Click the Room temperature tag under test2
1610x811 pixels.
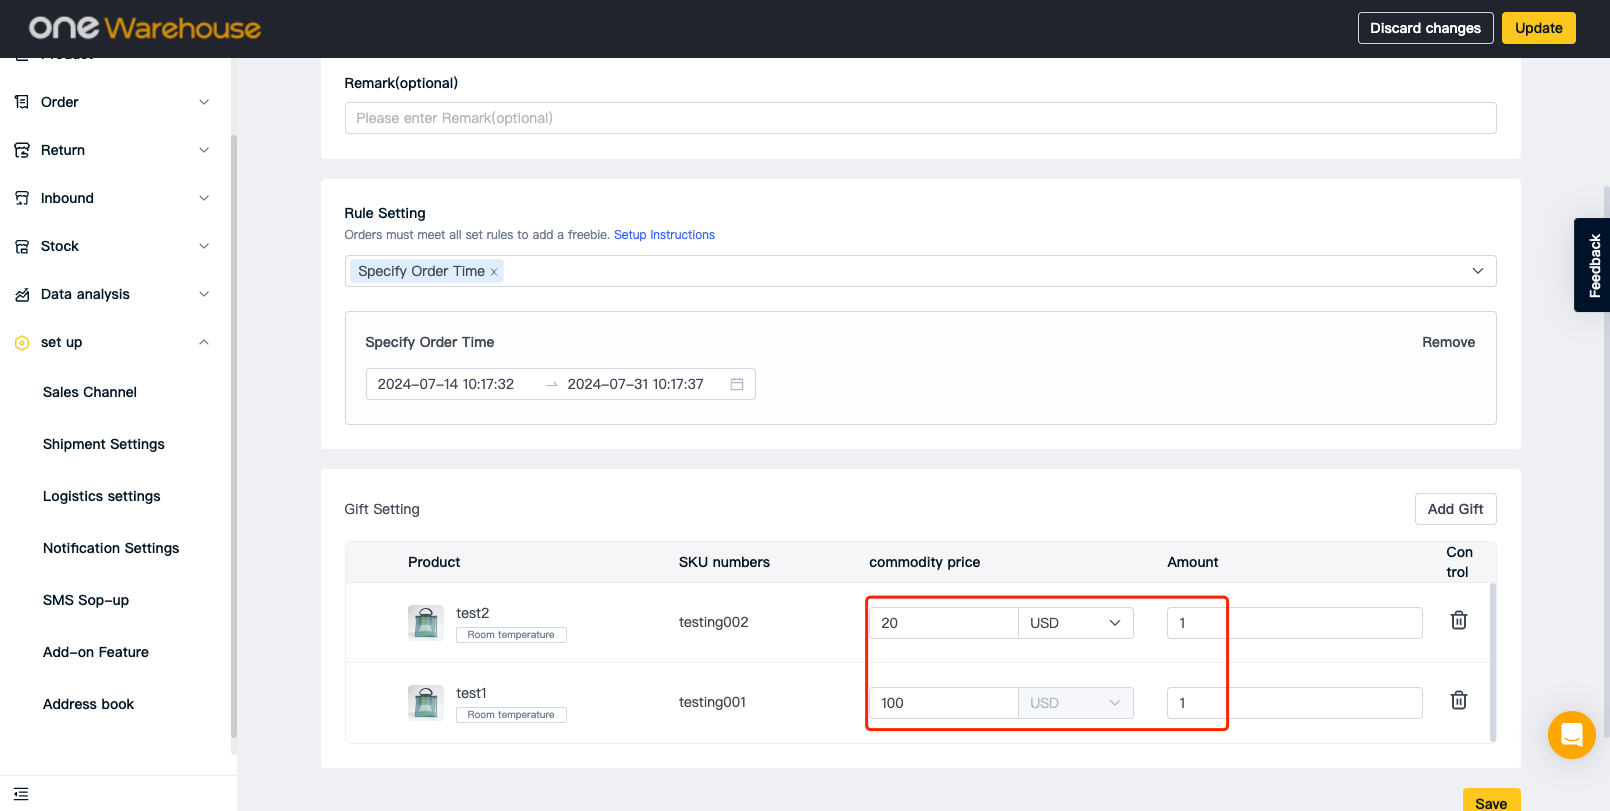511,635
